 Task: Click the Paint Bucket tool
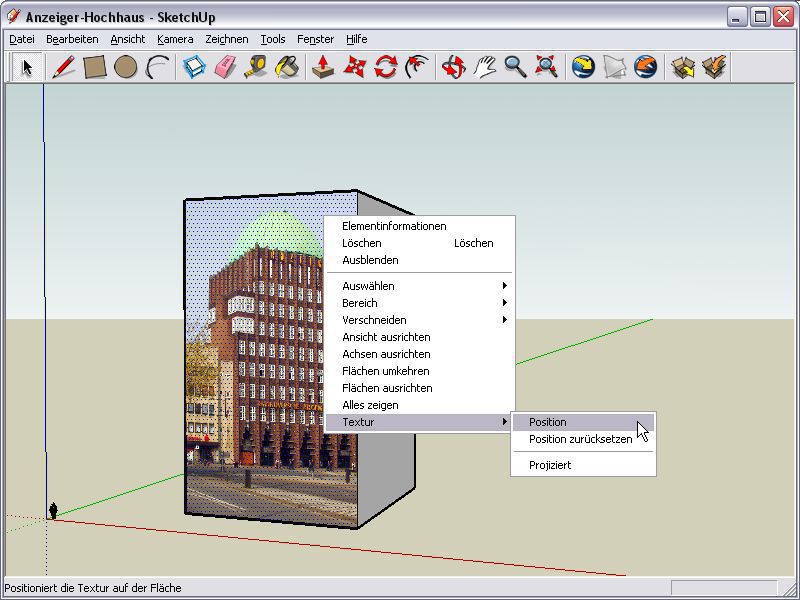[x=286, y=67]
